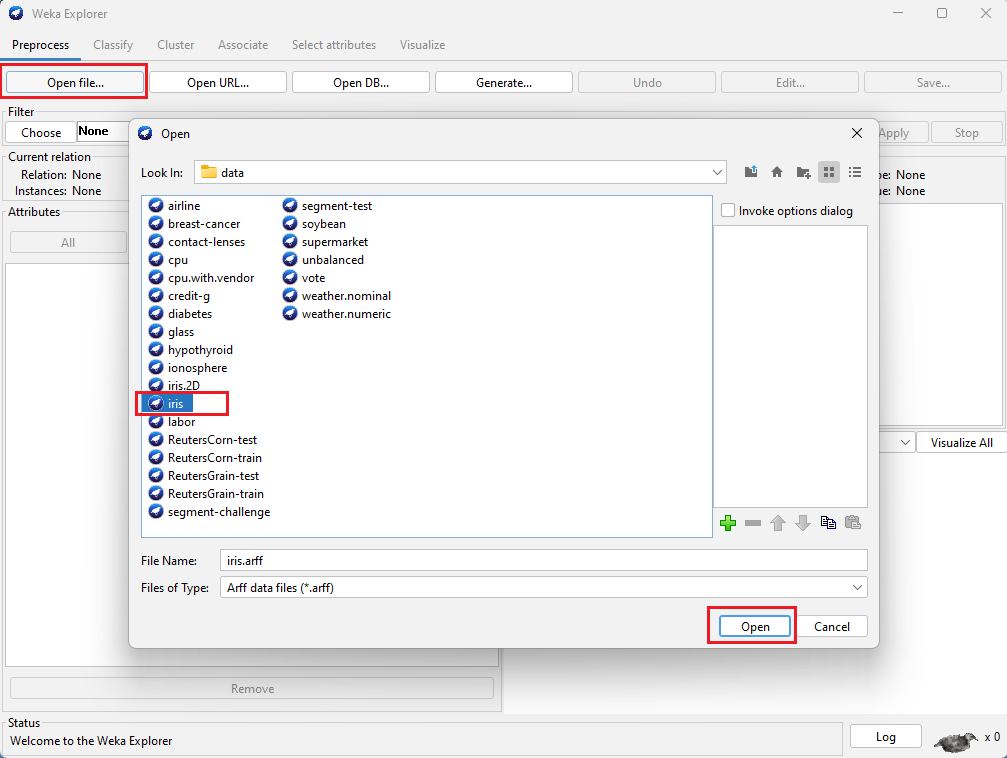
Task: Switch to details list view in file chooser
Action: [x=855, y=172]
